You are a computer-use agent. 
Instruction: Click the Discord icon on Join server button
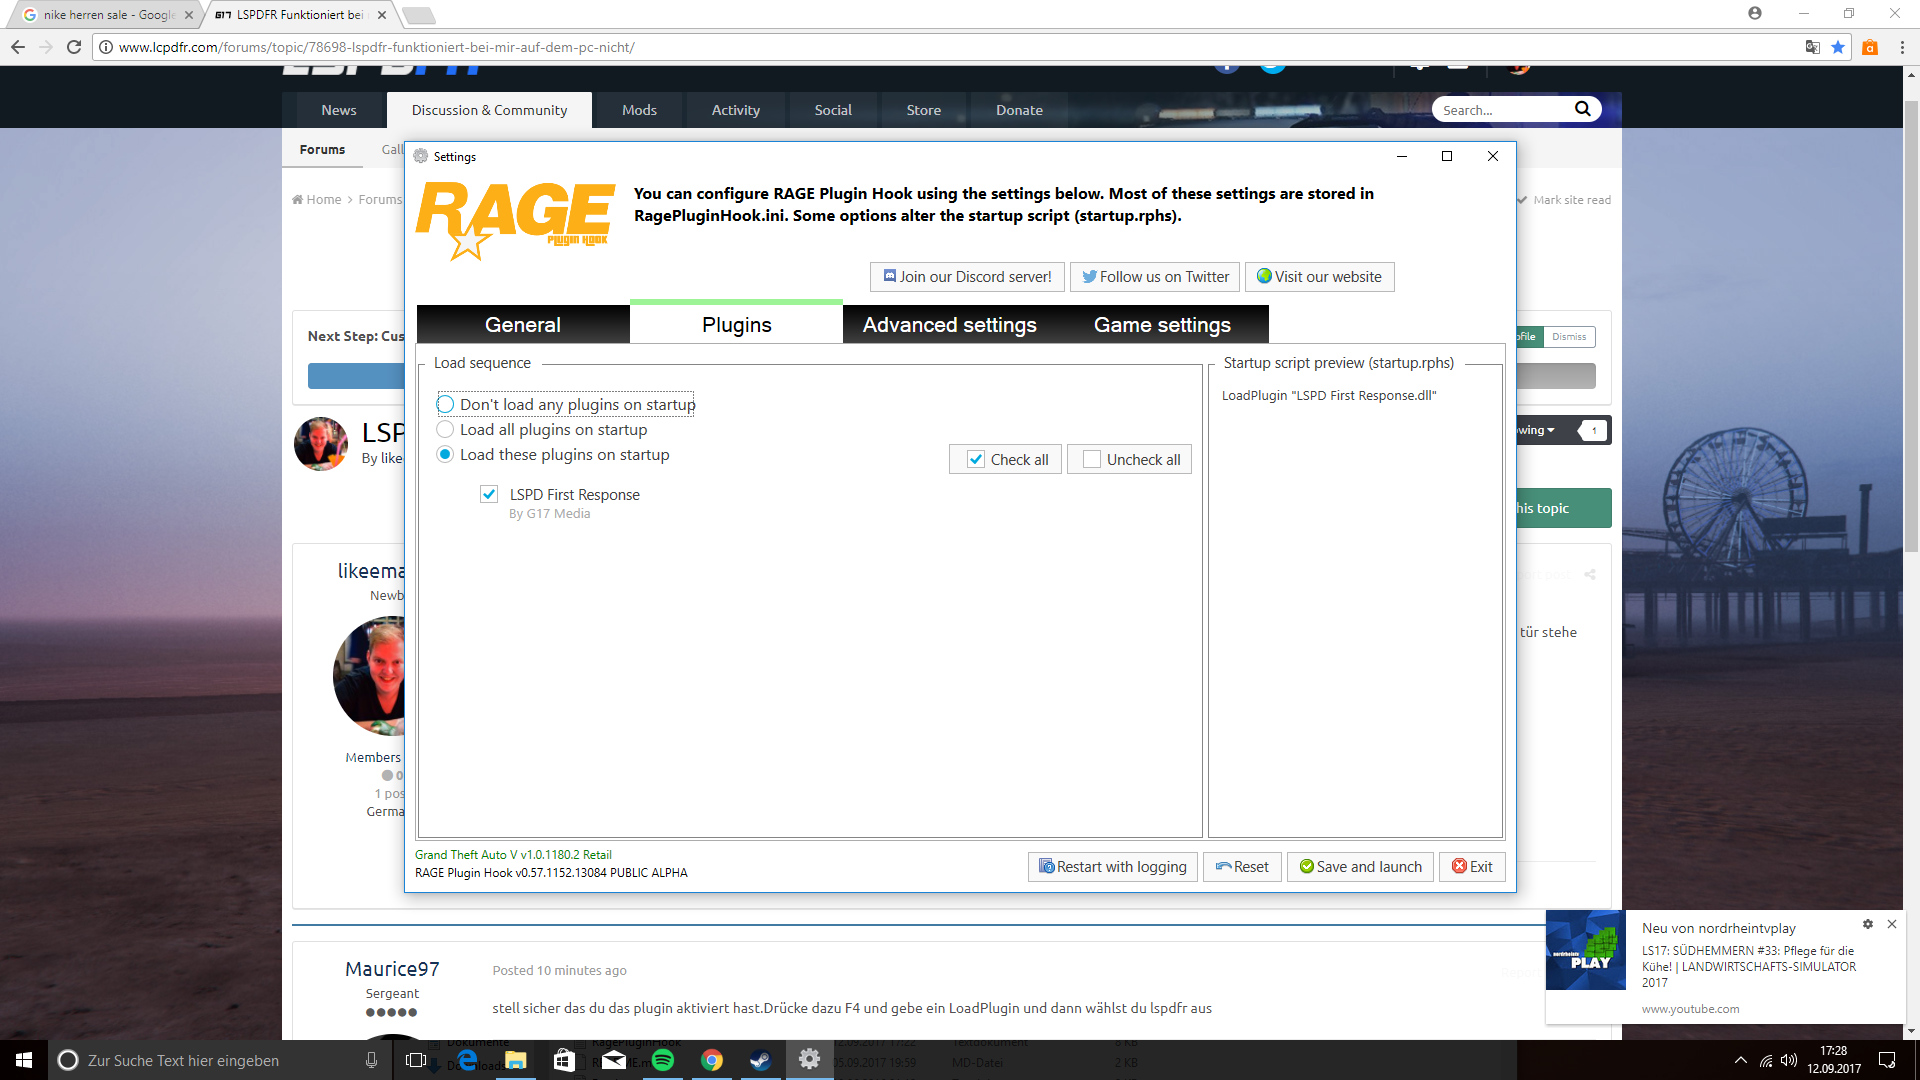[x=889, y=276]
